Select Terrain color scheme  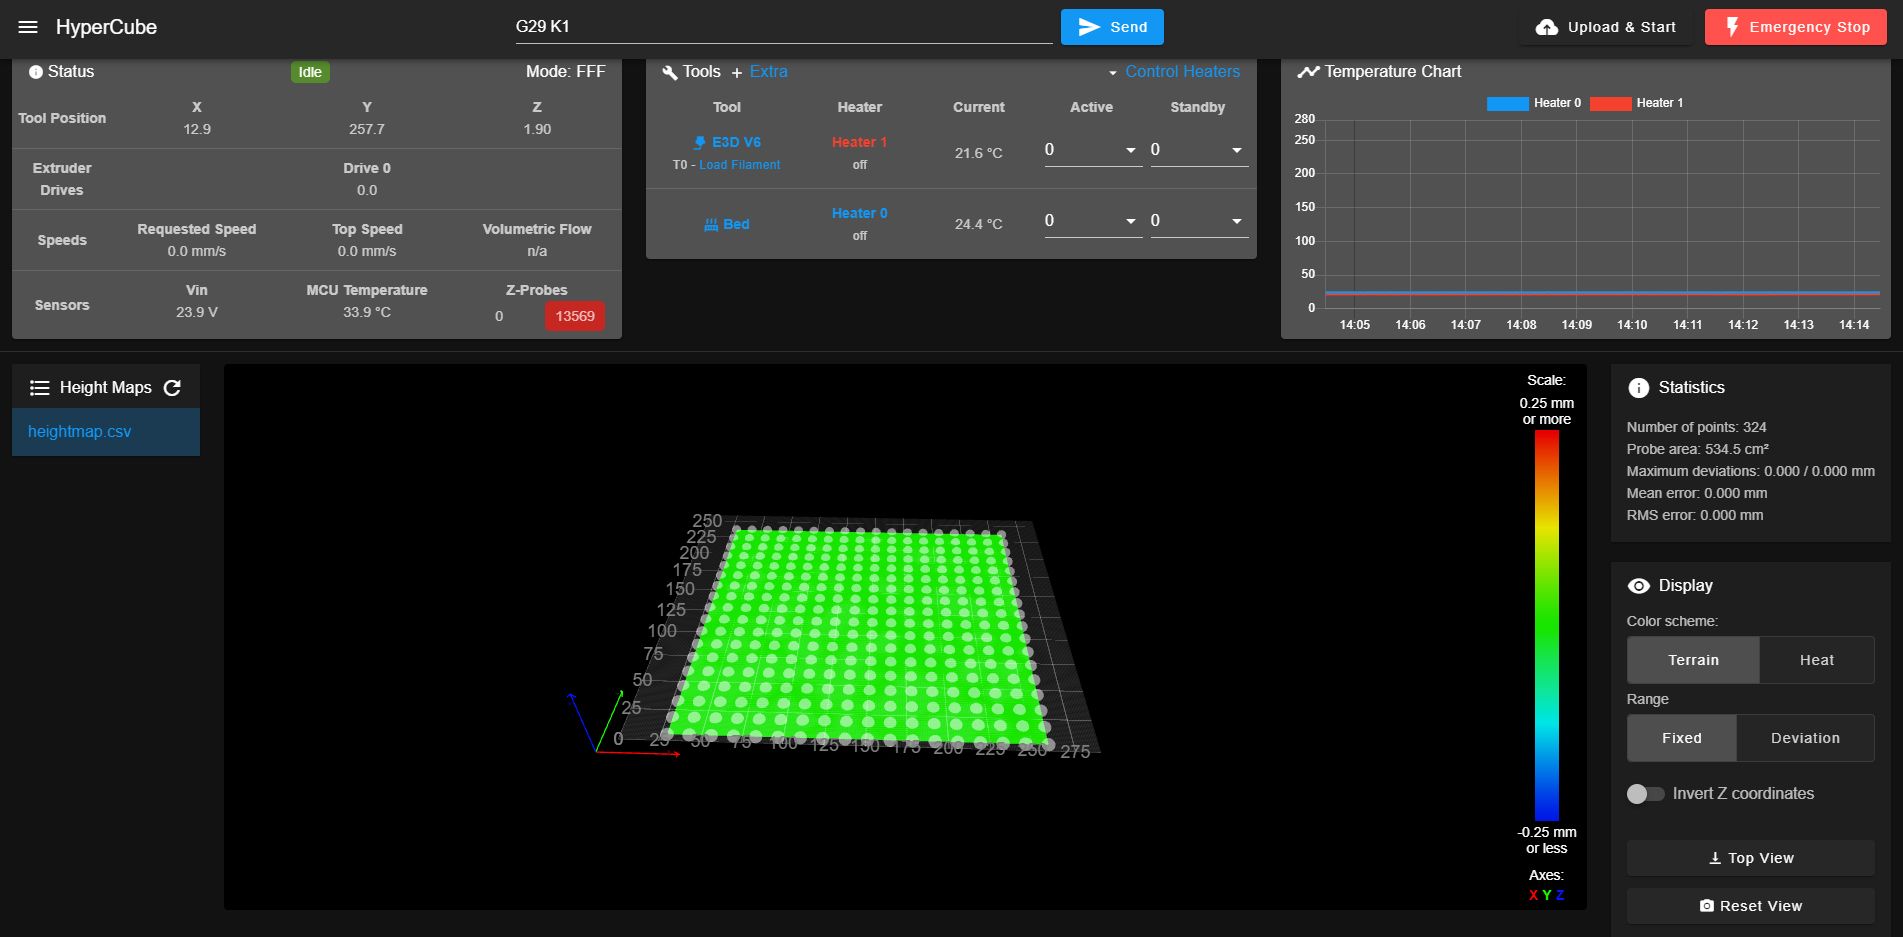[1693, 660]
